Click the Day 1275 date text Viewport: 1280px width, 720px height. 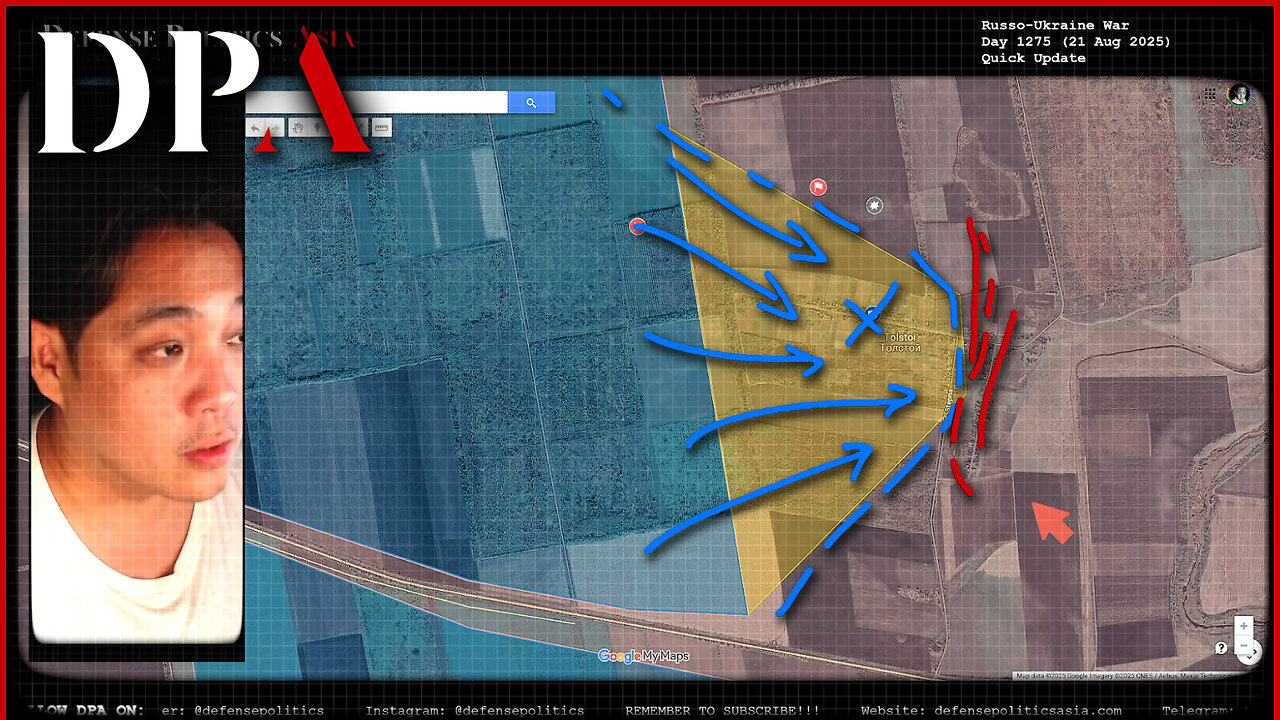click(x=1075, y=42)
